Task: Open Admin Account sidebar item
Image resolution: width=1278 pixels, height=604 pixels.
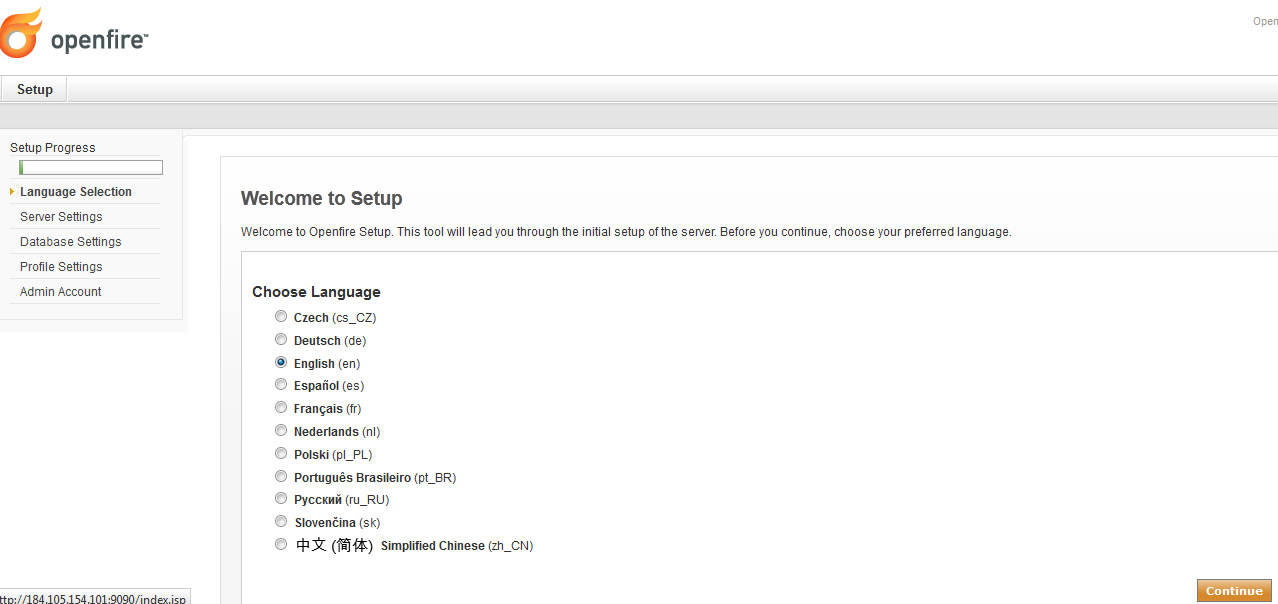Action: tap(61, 292)
